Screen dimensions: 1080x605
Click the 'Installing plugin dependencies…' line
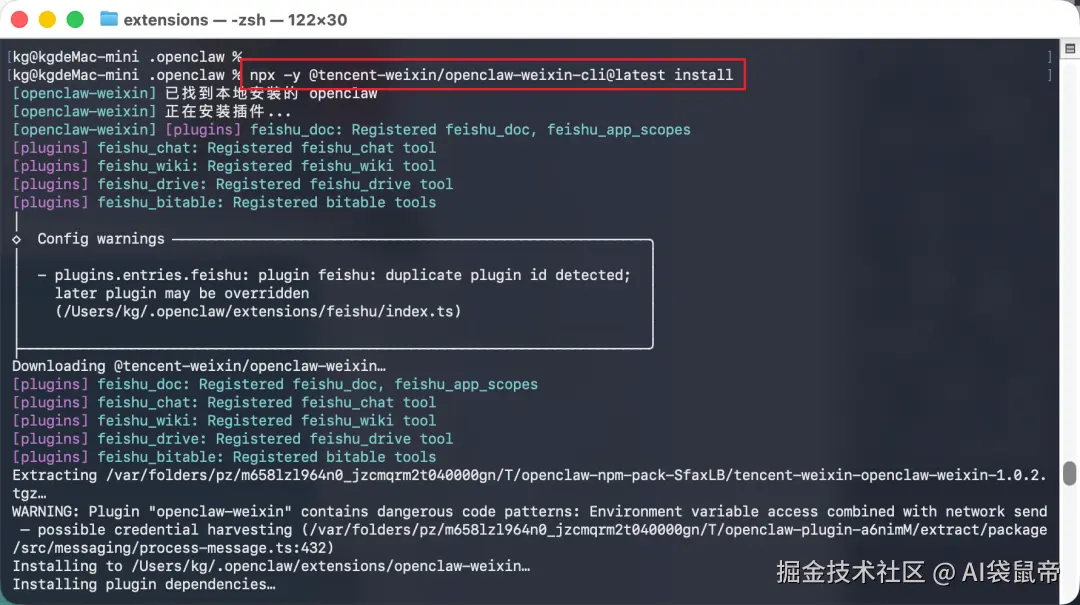click(143, 584)
